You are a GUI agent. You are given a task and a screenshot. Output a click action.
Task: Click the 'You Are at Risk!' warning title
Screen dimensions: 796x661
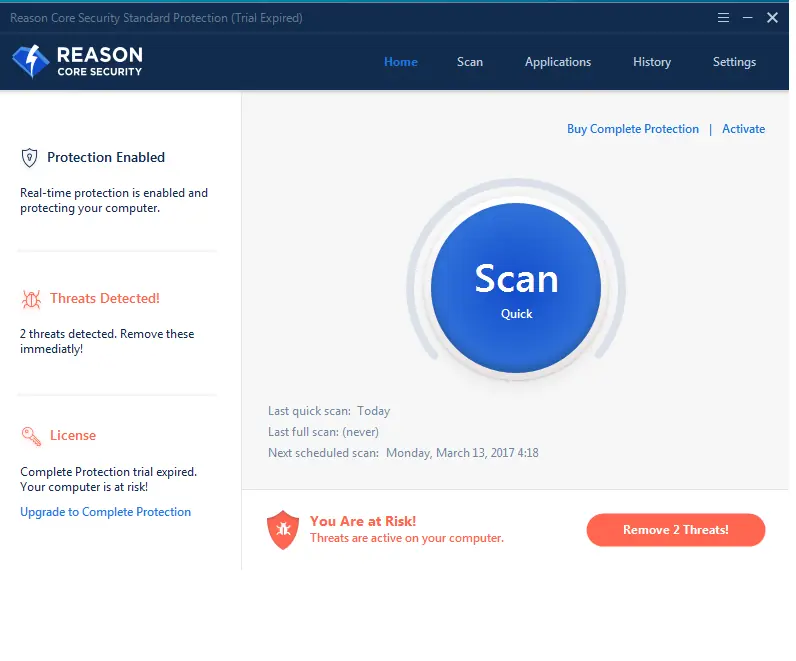click(363, 521)
